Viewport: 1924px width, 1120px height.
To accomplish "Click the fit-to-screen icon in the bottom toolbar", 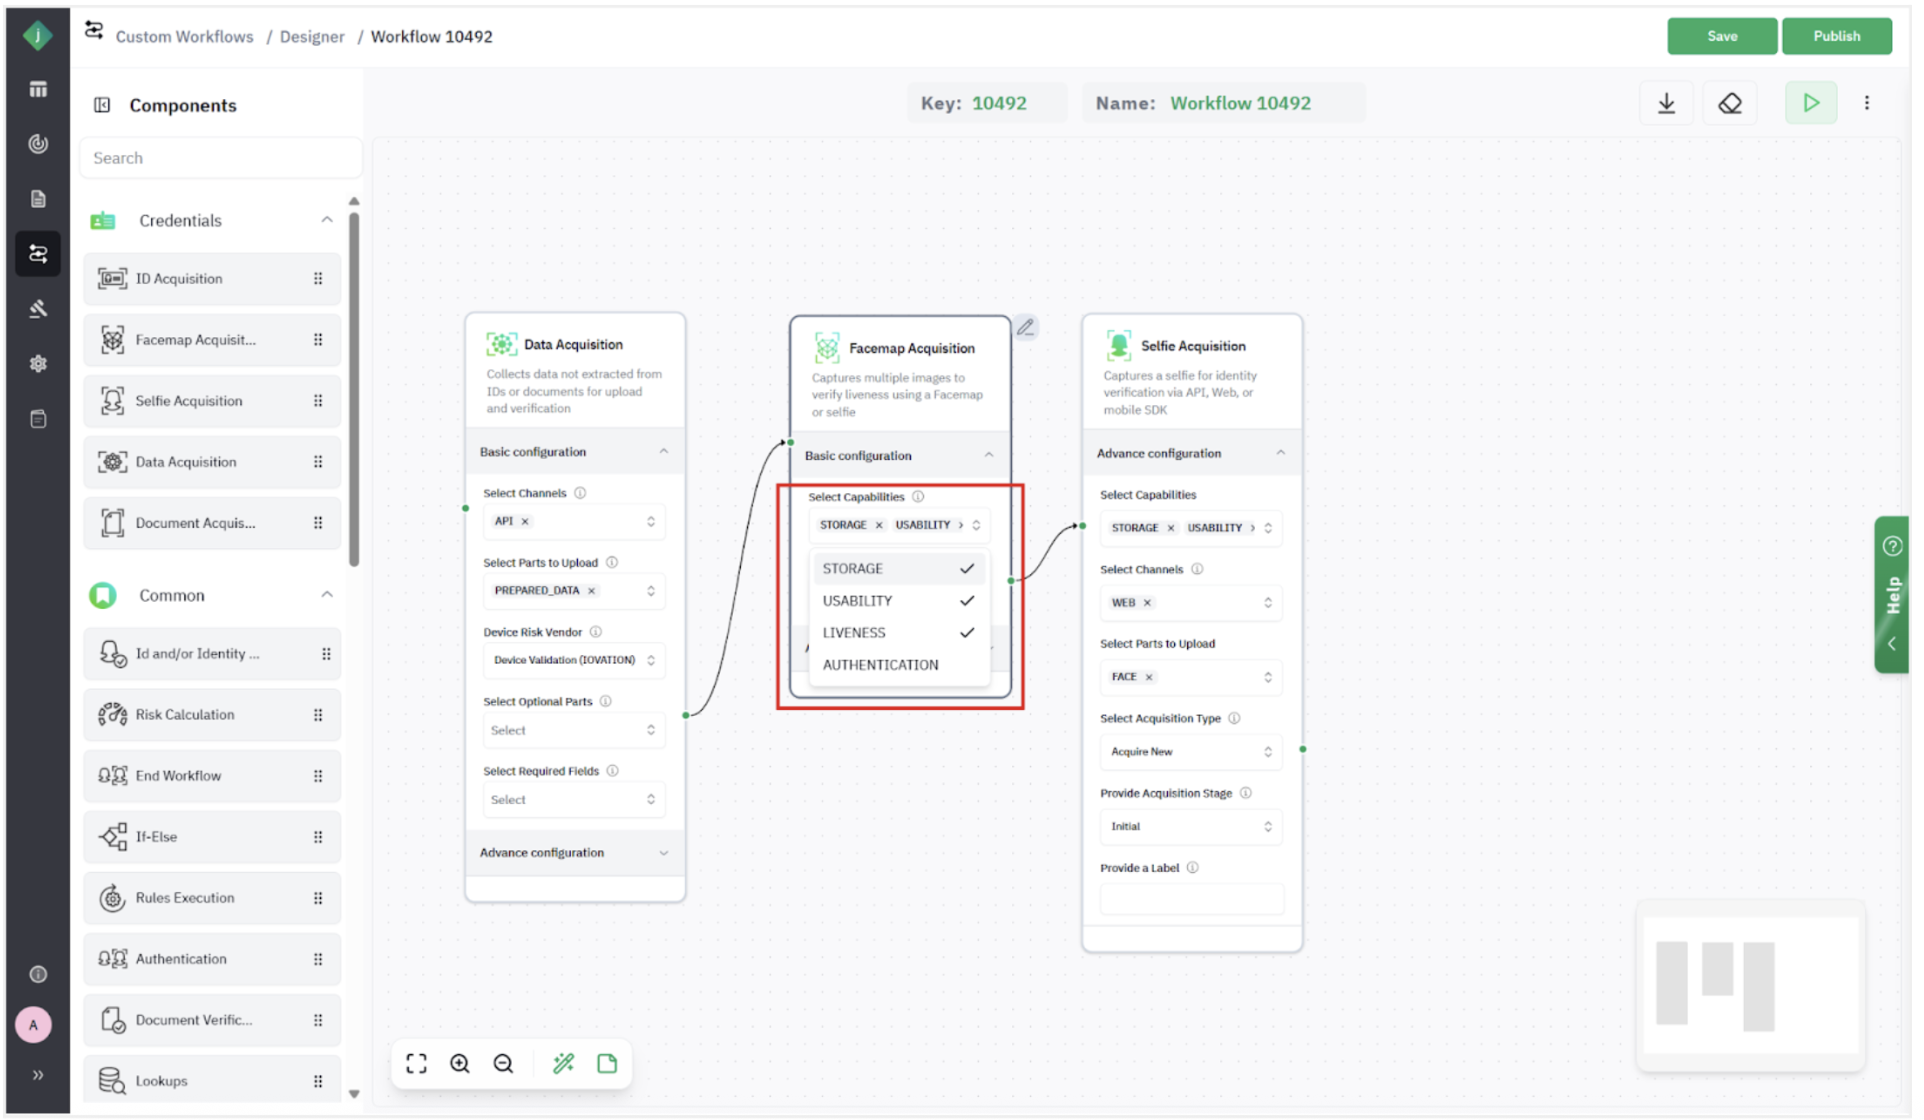I will point(417,1064).
